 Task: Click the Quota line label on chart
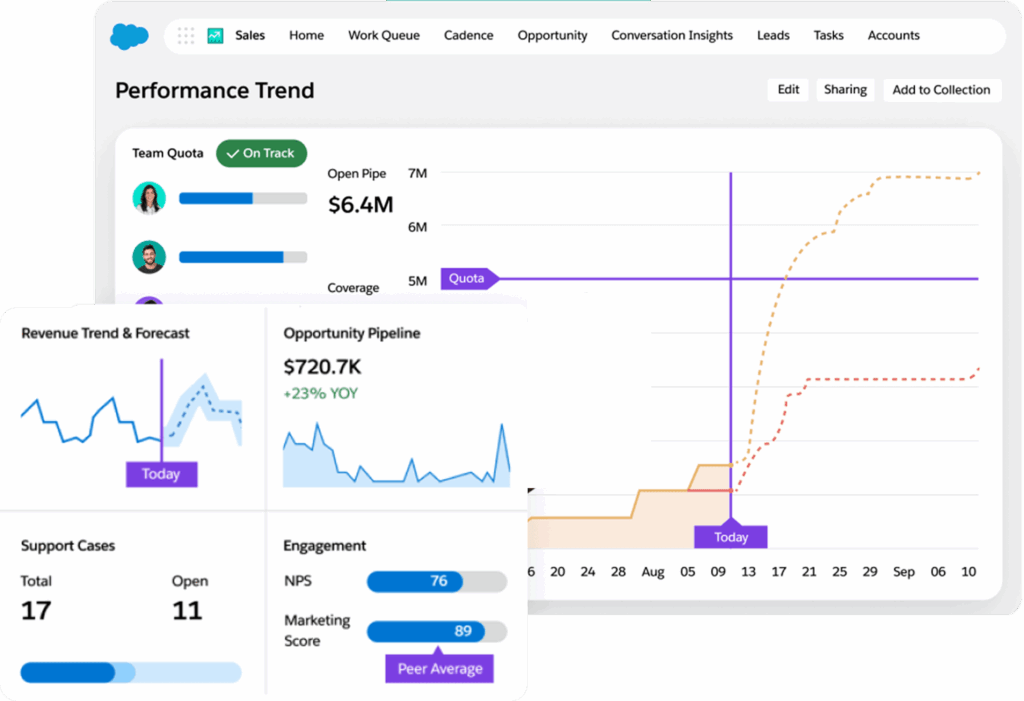click(x=470, y=278)
